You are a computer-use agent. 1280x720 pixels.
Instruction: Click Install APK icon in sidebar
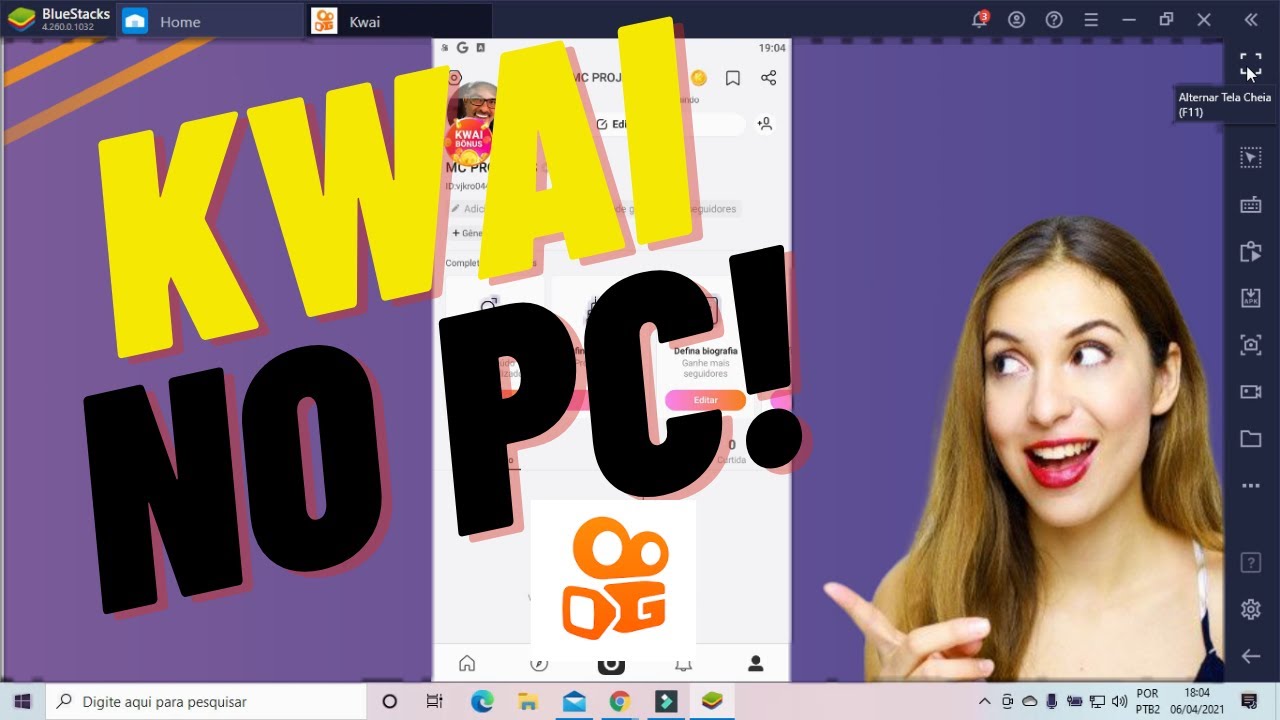1250,298
